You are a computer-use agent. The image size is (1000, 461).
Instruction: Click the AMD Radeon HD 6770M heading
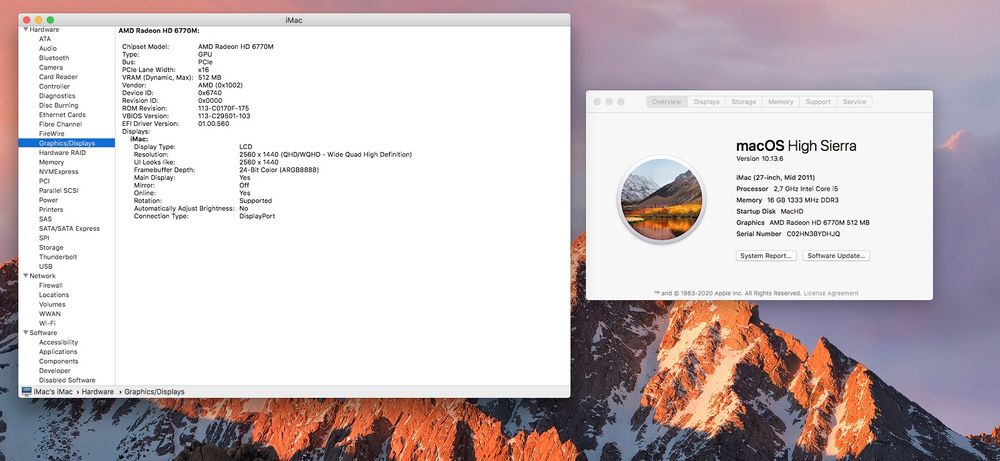pos(159,31)
